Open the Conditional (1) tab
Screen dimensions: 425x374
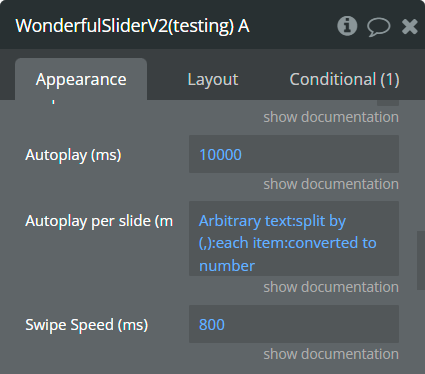pyautogui.click(x=344, y=79)
